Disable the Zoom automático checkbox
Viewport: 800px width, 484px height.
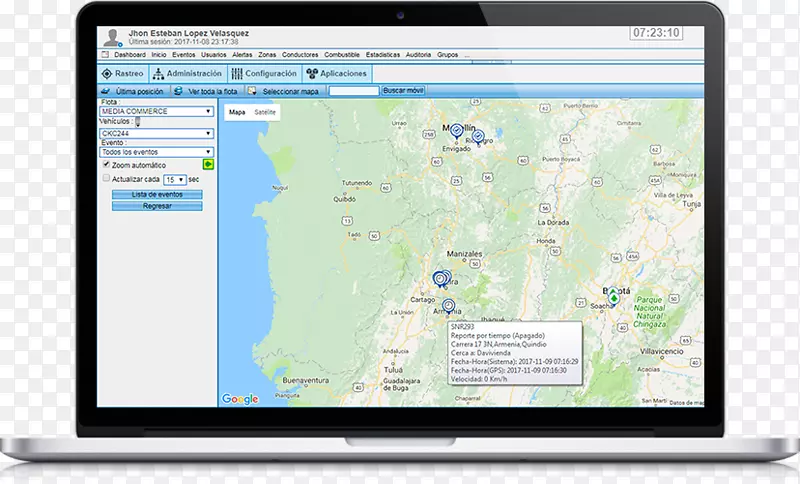pos(107,165)
